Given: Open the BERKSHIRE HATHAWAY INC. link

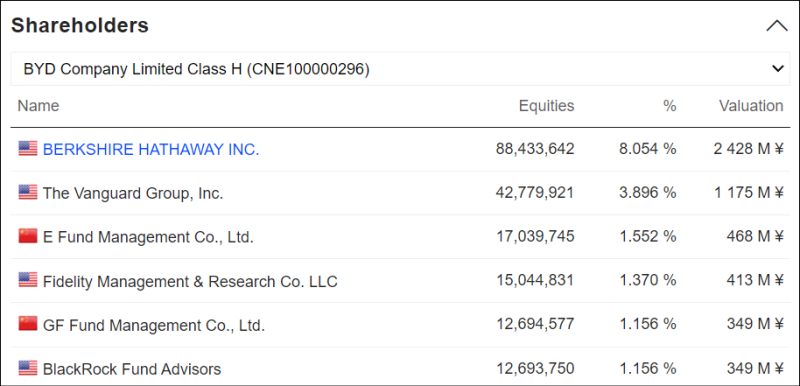Looking at the screenshot, I should coord(151,149).
